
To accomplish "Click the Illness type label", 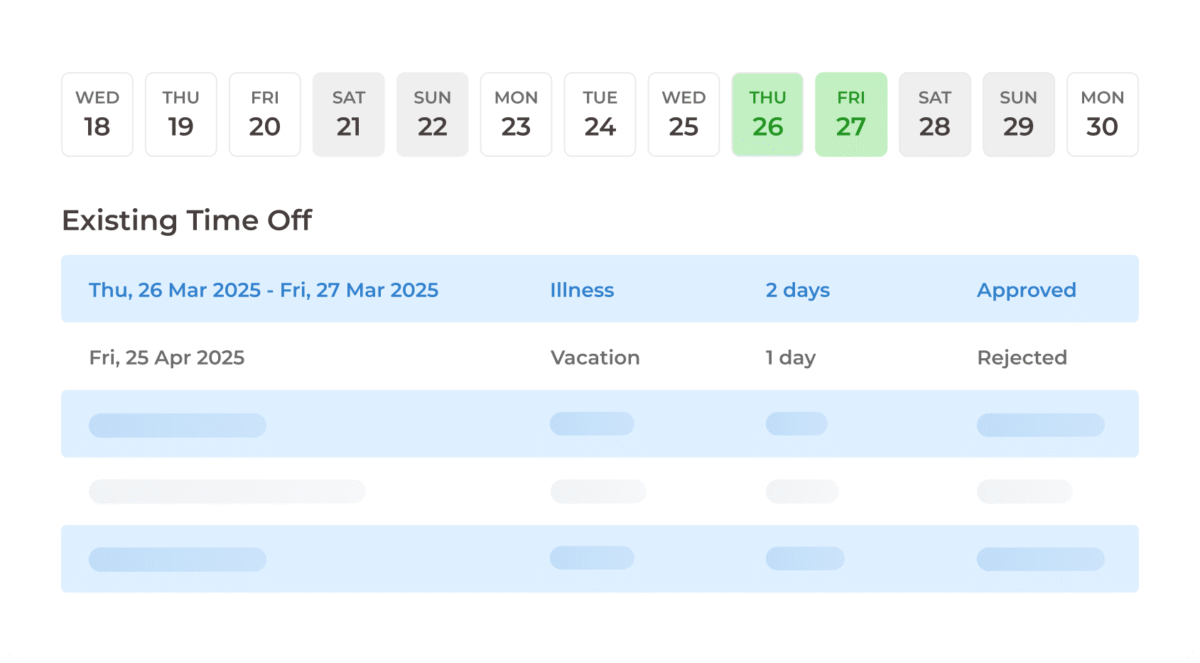I will (582, 290).
